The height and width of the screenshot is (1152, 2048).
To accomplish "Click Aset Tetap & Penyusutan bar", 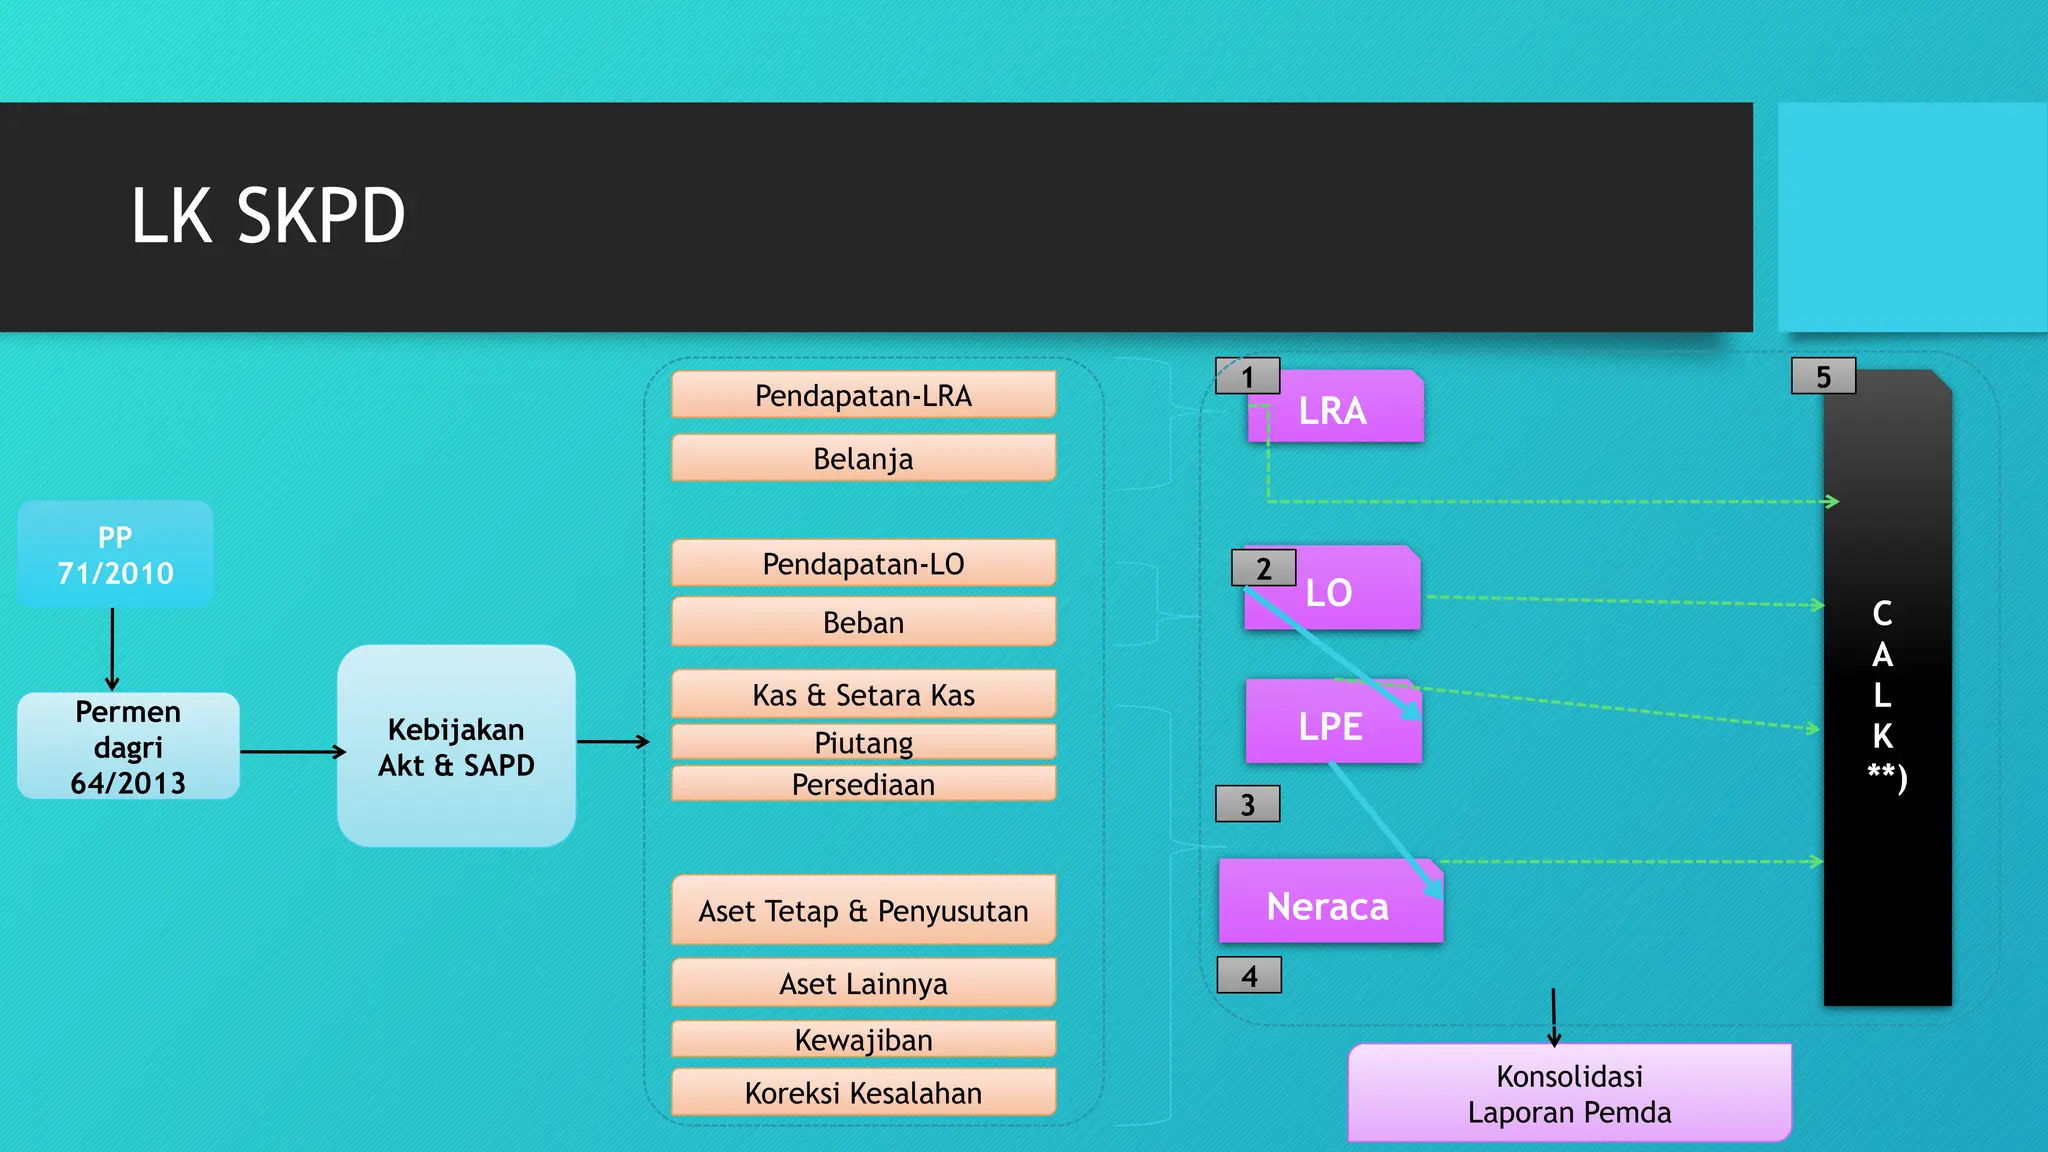I will (863, 910).
